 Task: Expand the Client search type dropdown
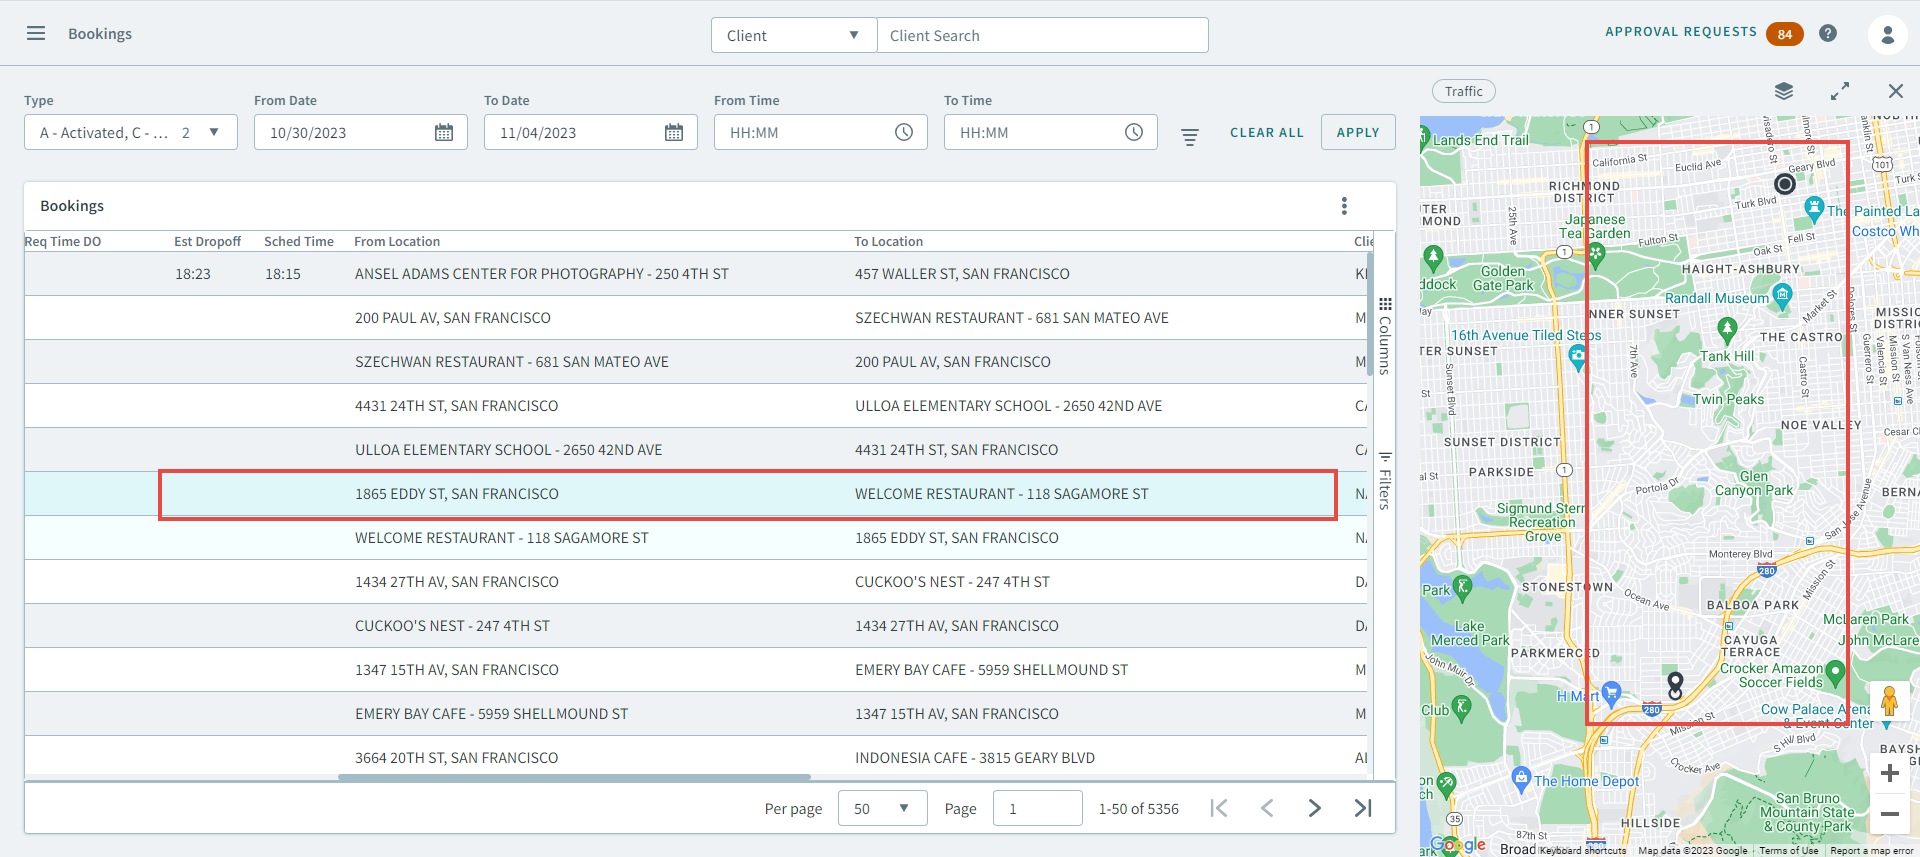(793, 35)
